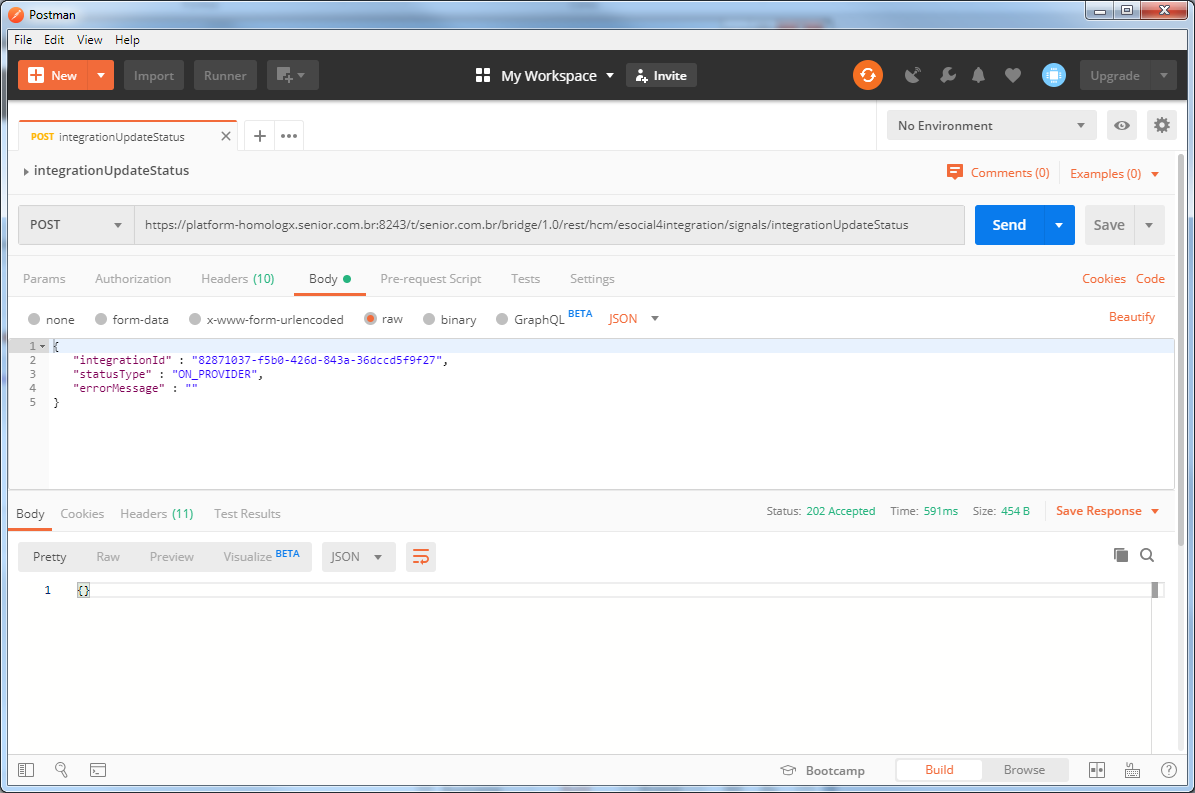
Task: Open the satellite capture requests icon
Action: pos(912,75)
